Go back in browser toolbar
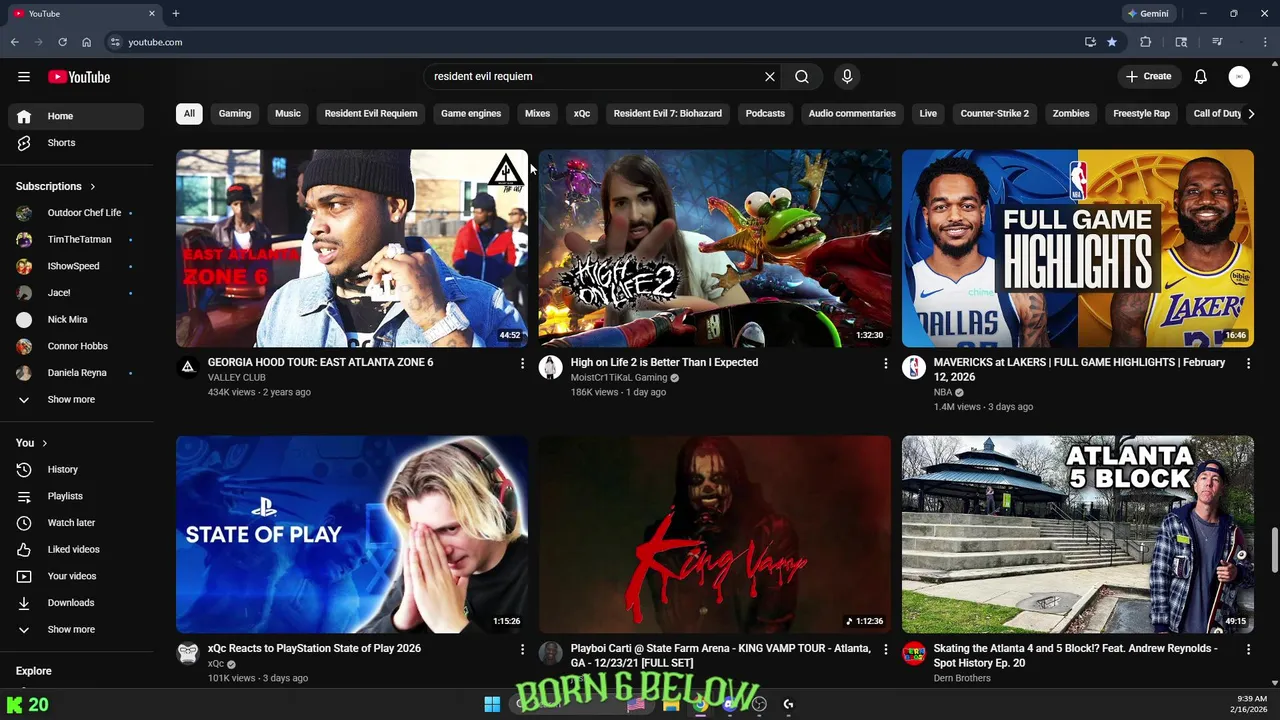 point(15,42)
